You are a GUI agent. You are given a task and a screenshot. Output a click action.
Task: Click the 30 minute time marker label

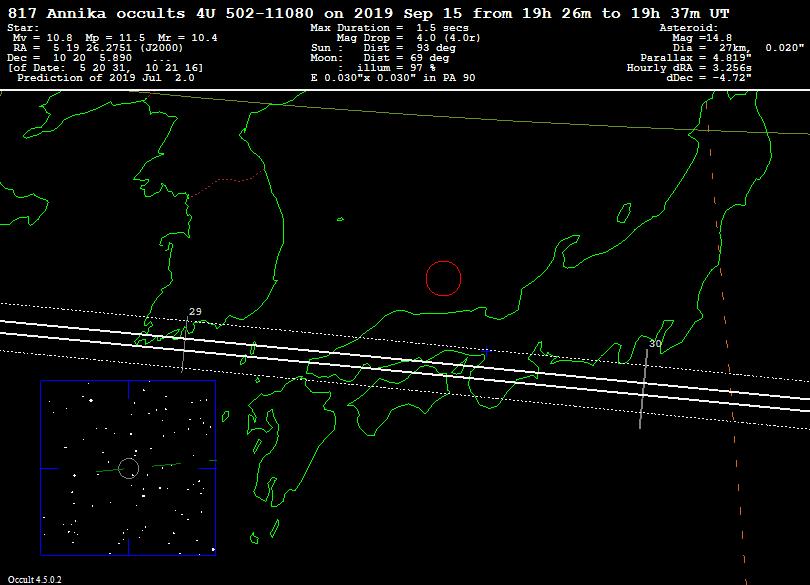655,344
